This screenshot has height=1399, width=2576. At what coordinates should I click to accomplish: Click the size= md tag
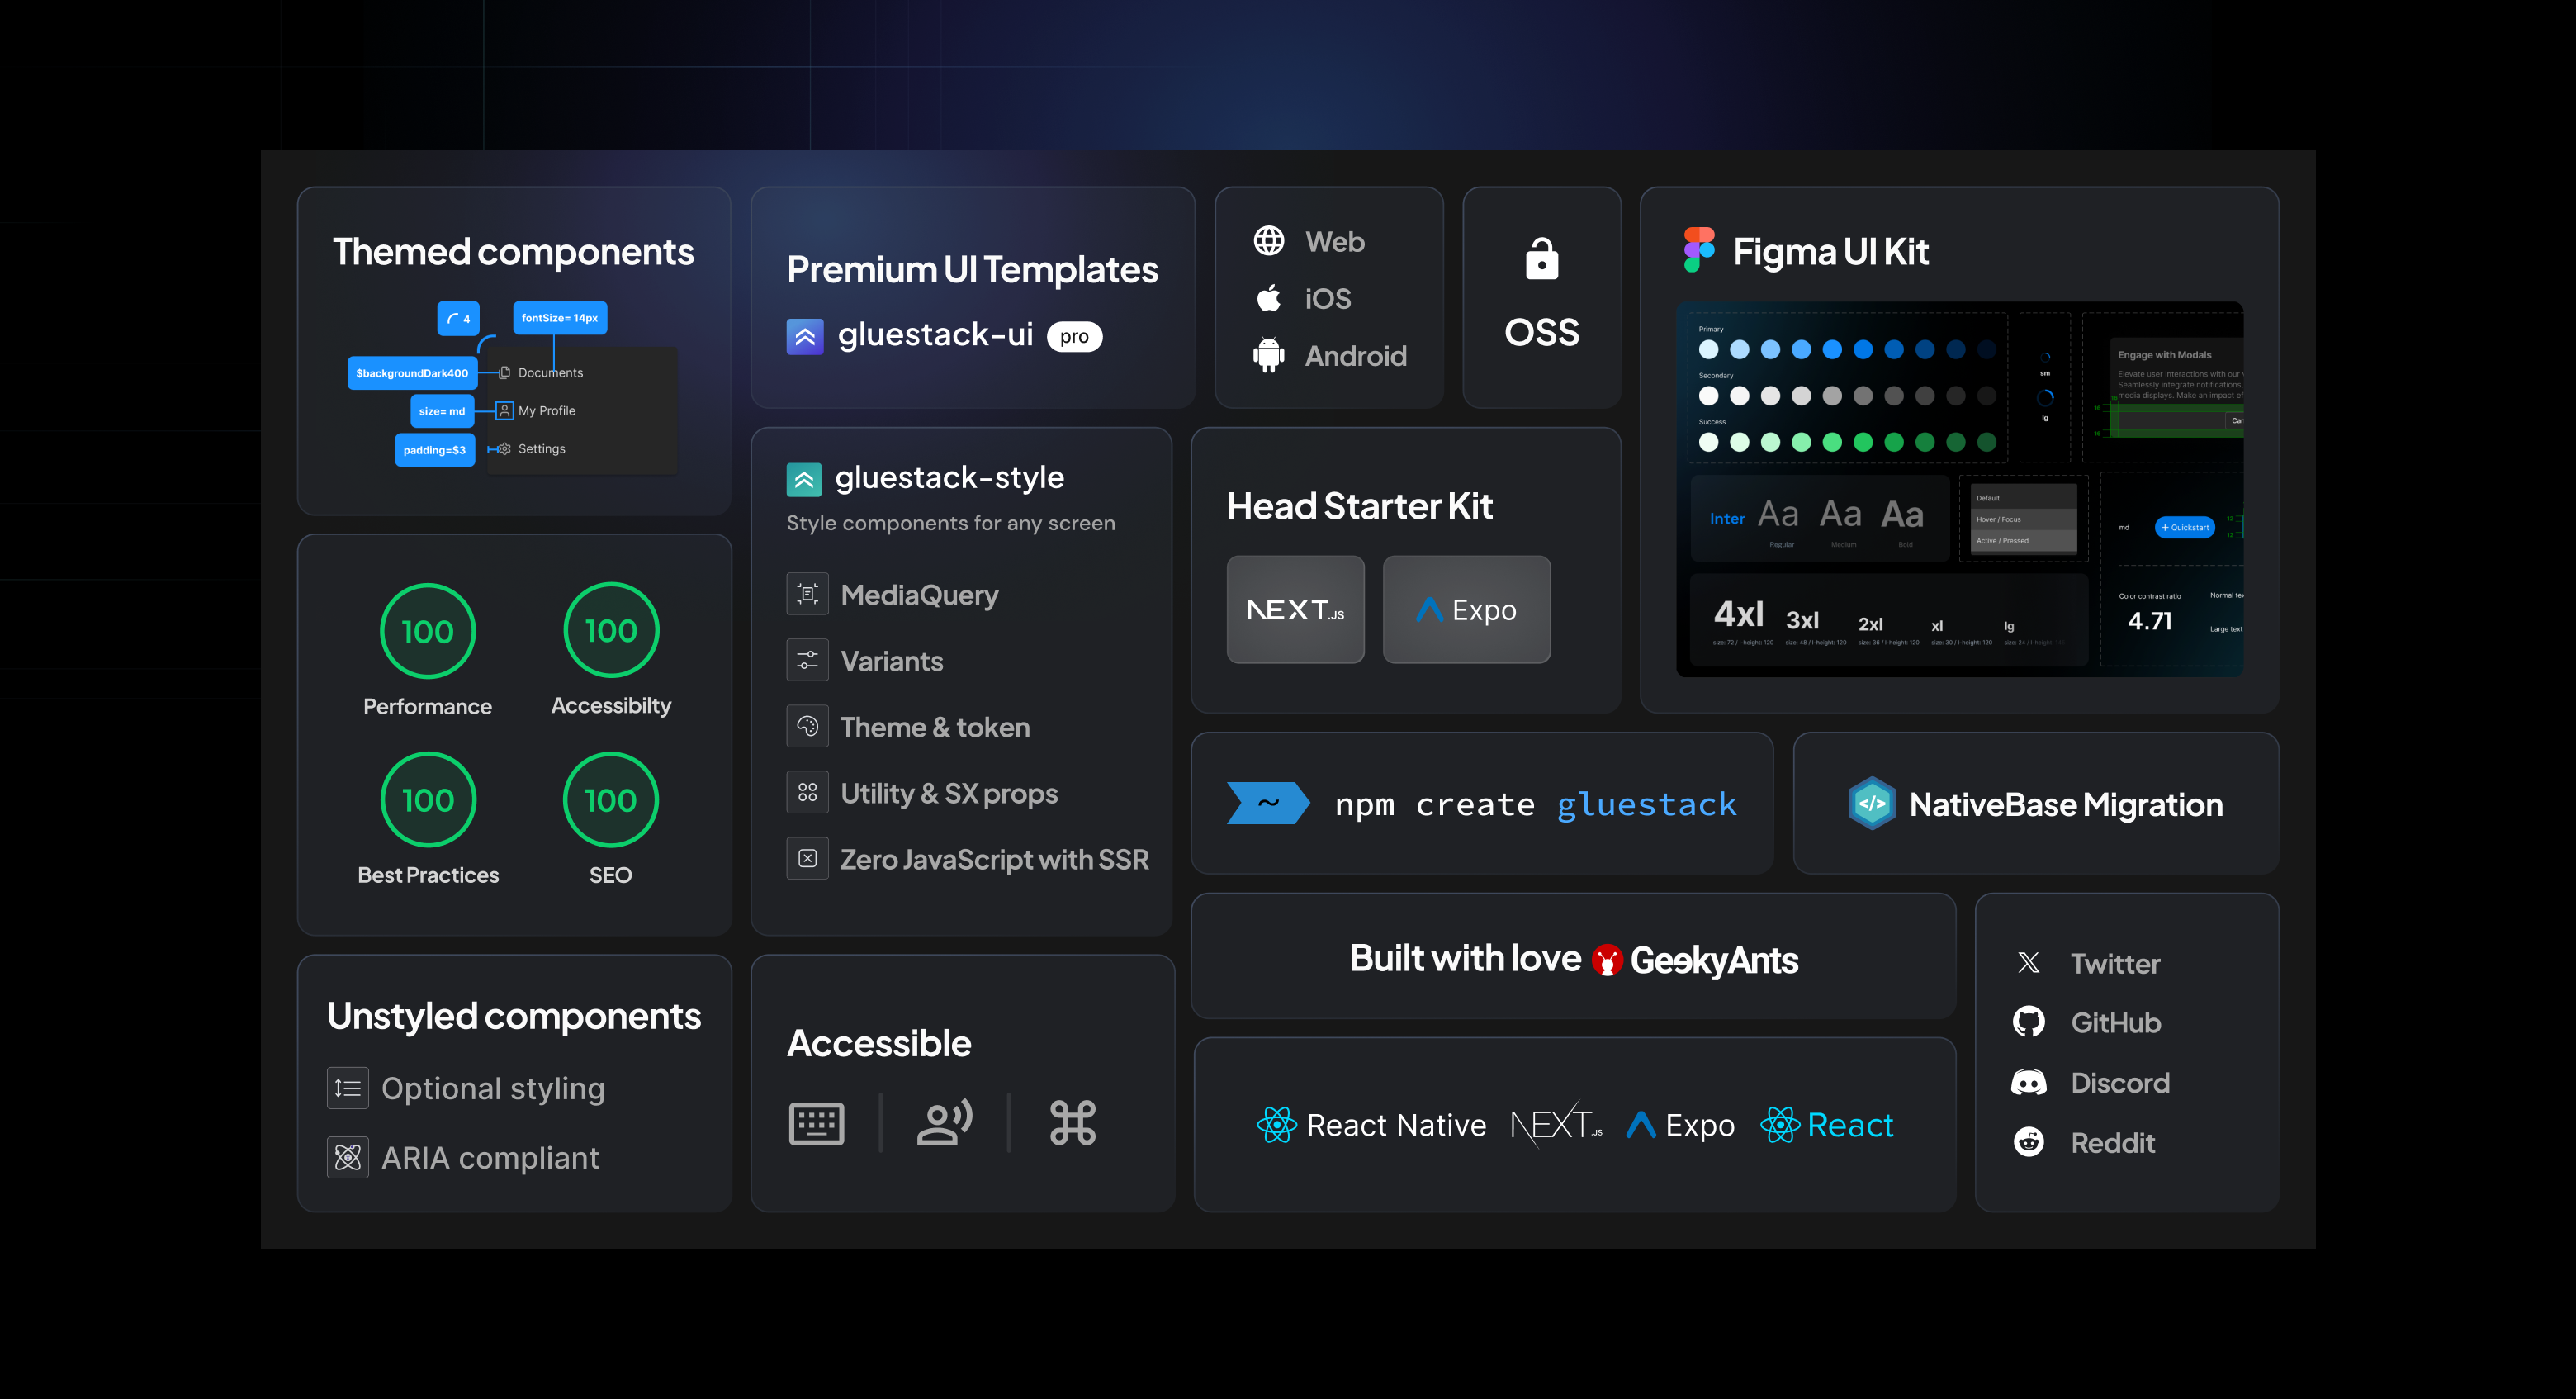click(x=442, y=411)
